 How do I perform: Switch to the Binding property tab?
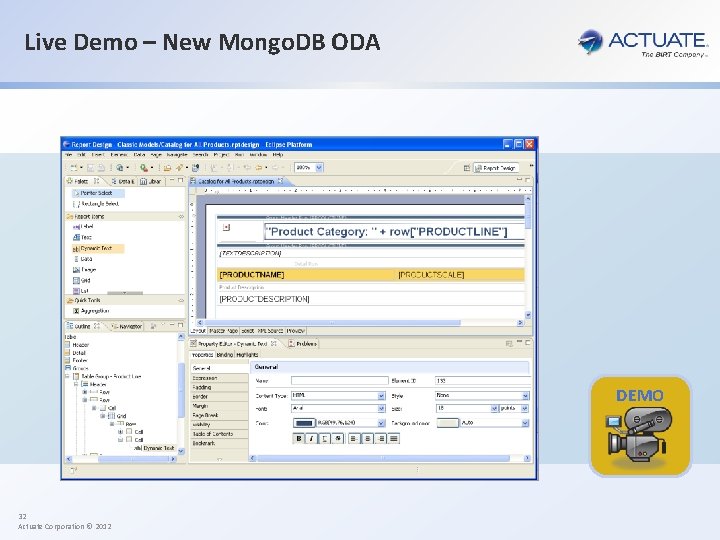(x=225, y=355)
